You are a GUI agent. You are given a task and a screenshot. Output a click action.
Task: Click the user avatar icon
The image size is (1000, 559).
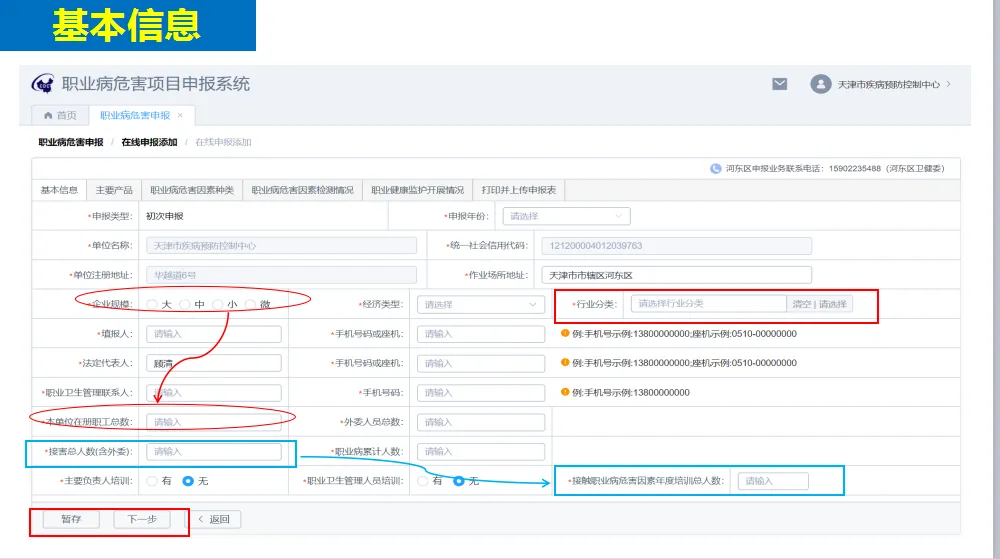click(x=821, y=84)
